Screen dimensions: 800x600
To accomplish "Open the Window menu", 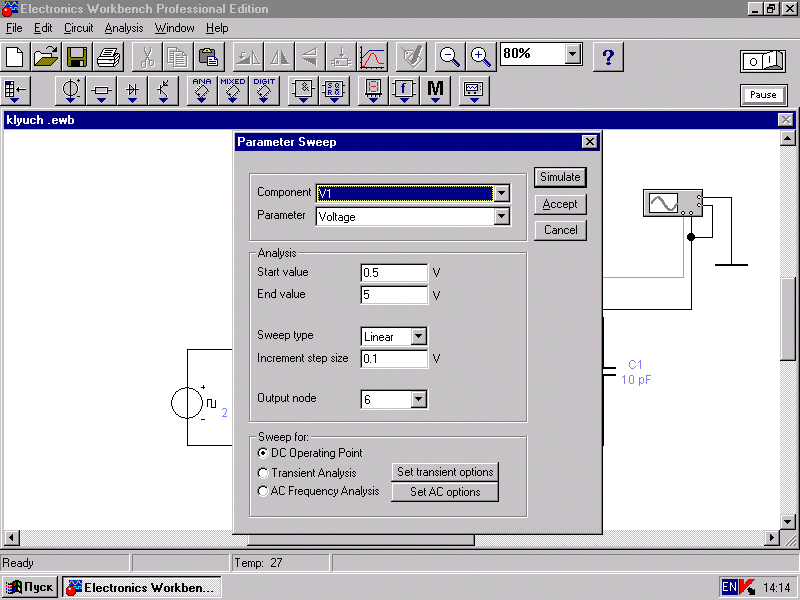I will click(174, 28).
